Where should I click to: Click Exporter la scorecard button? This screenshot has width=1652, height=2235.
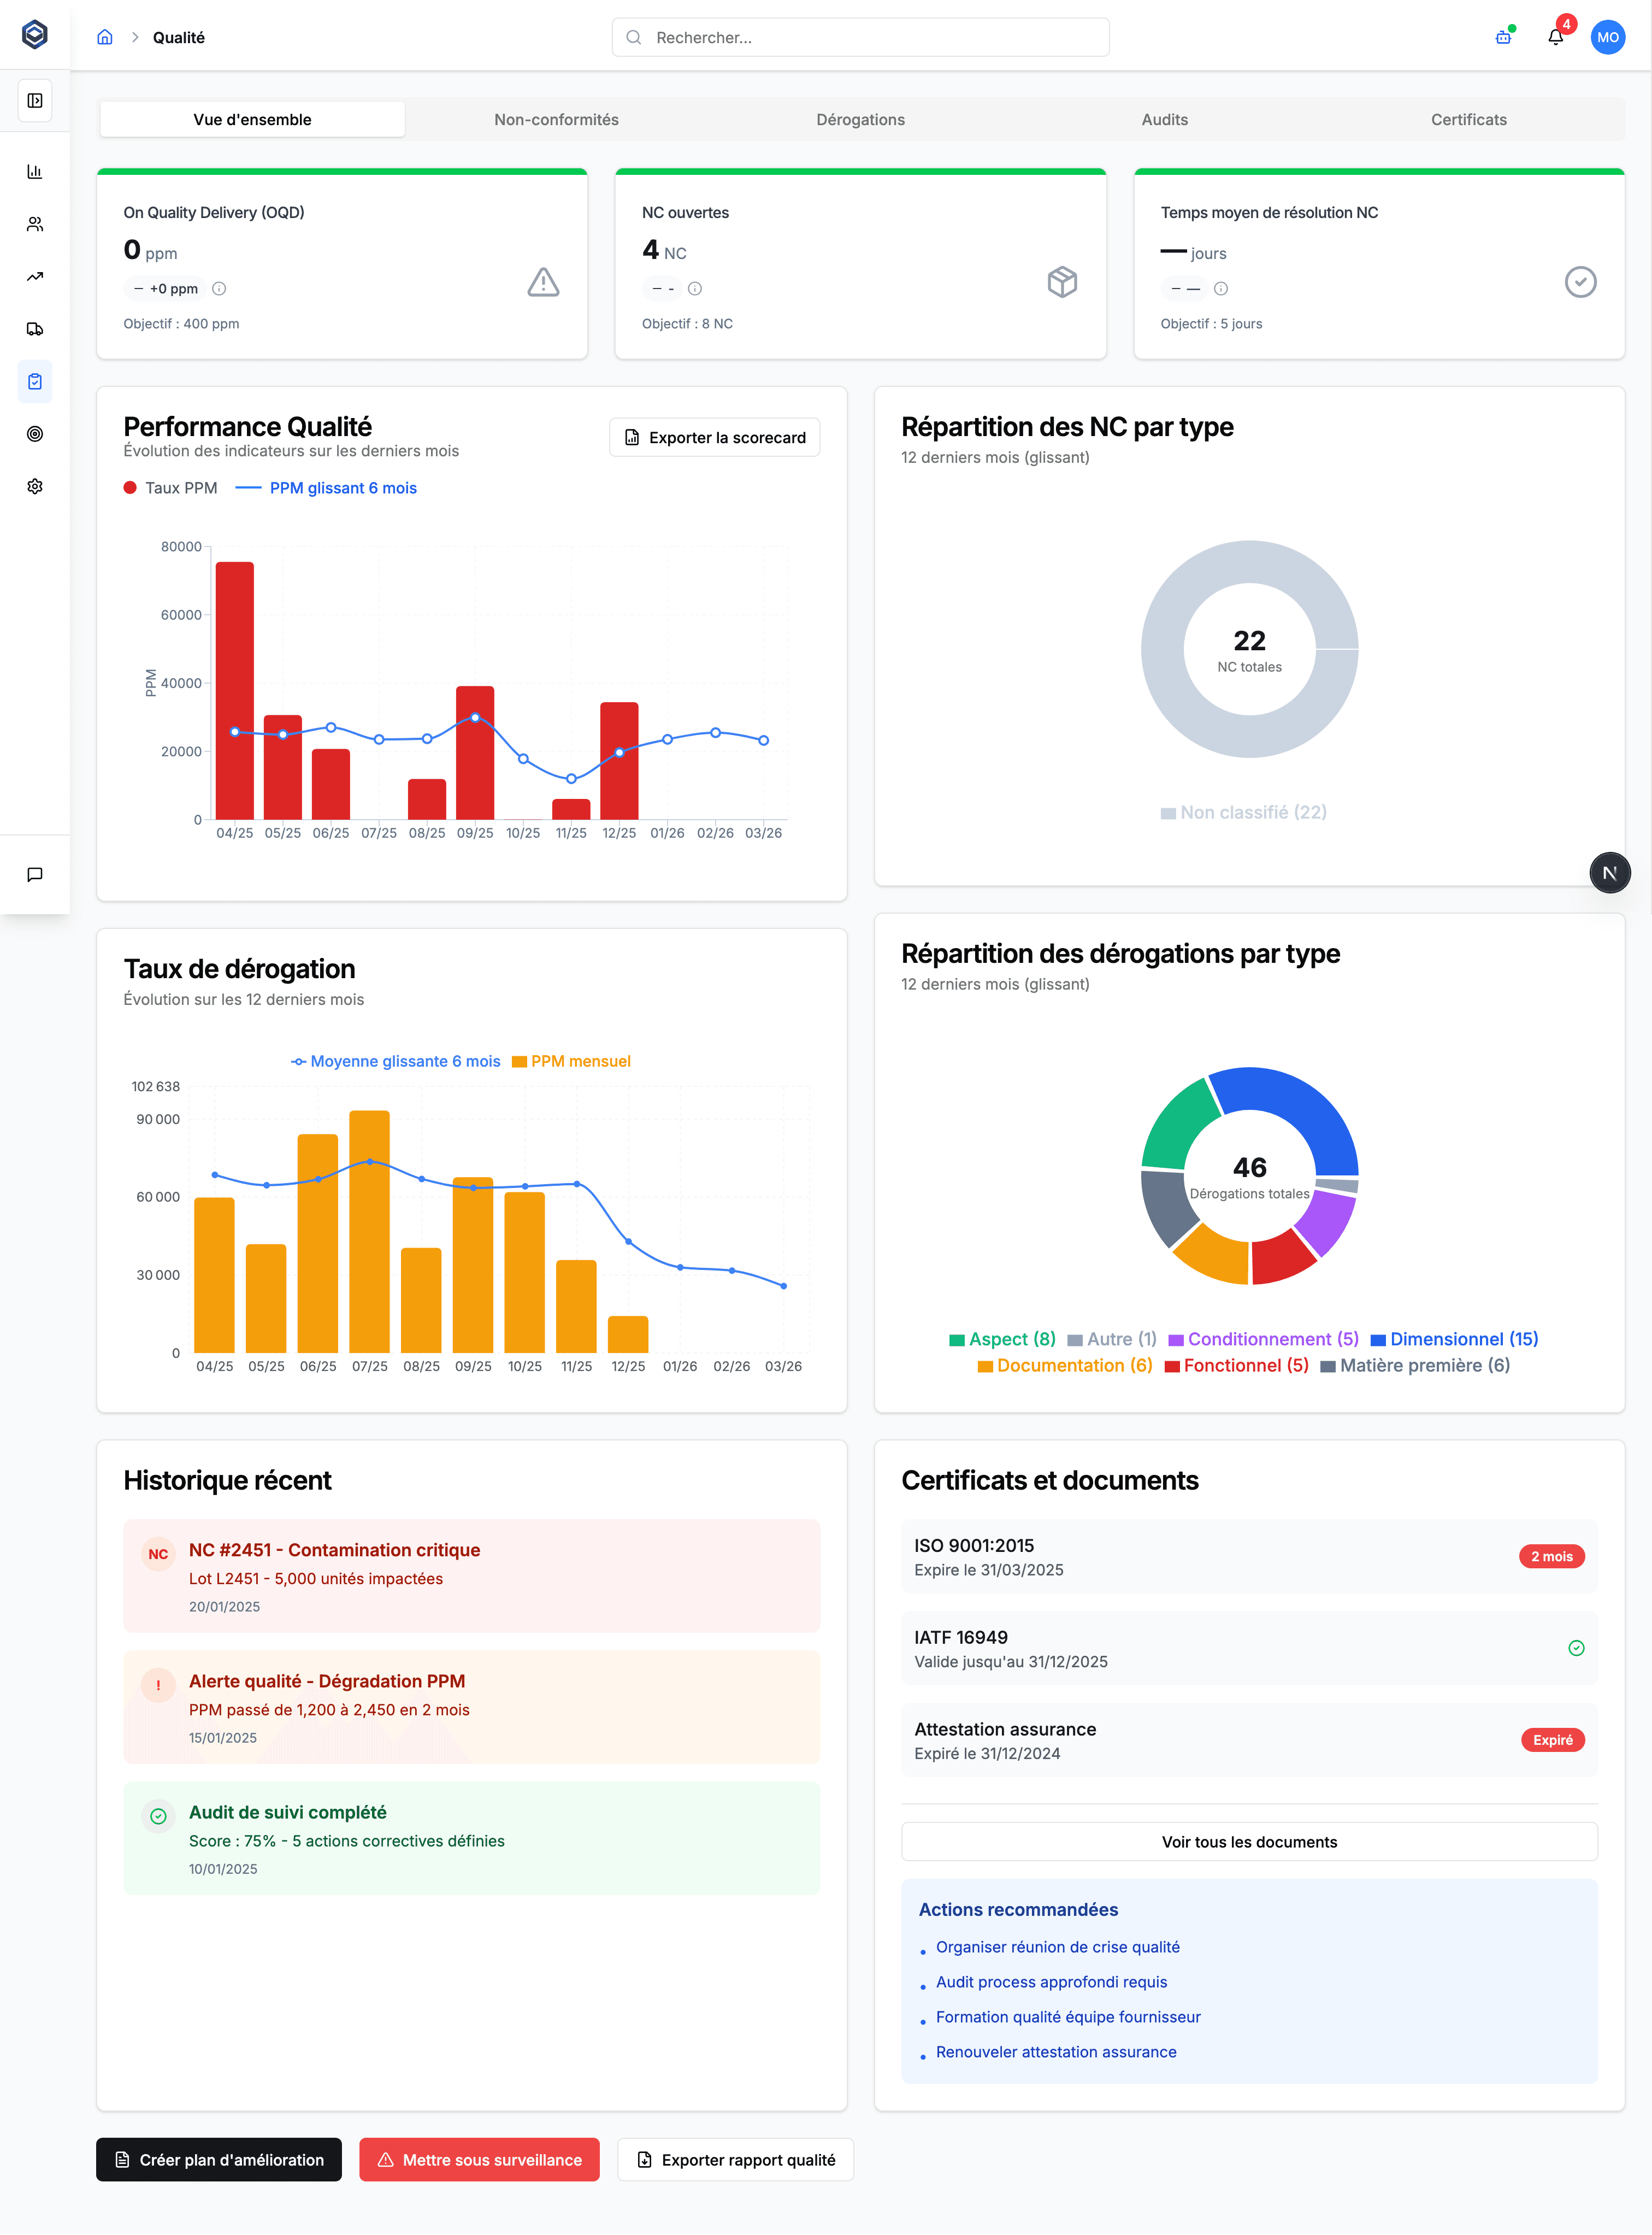pos(714,438)
